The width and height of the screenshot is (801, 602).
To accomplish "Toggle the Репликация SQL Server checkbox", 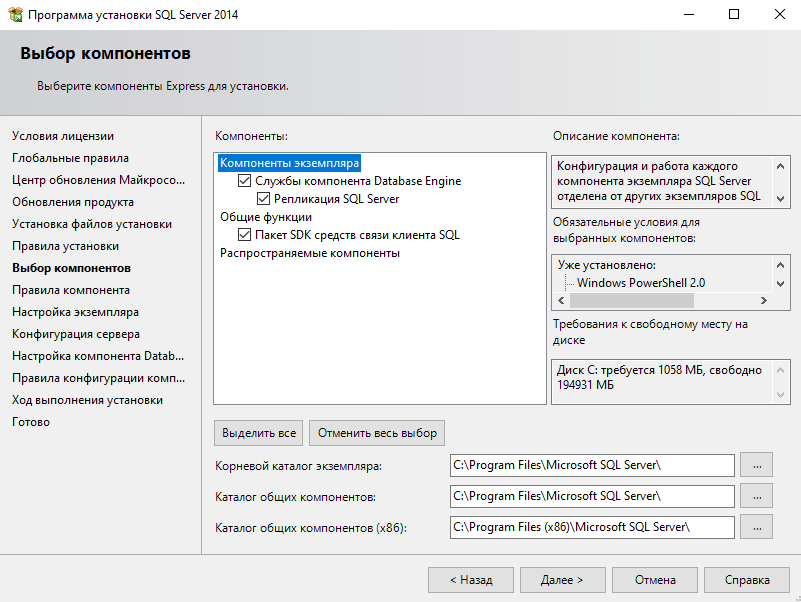I will tap(263, 199).
